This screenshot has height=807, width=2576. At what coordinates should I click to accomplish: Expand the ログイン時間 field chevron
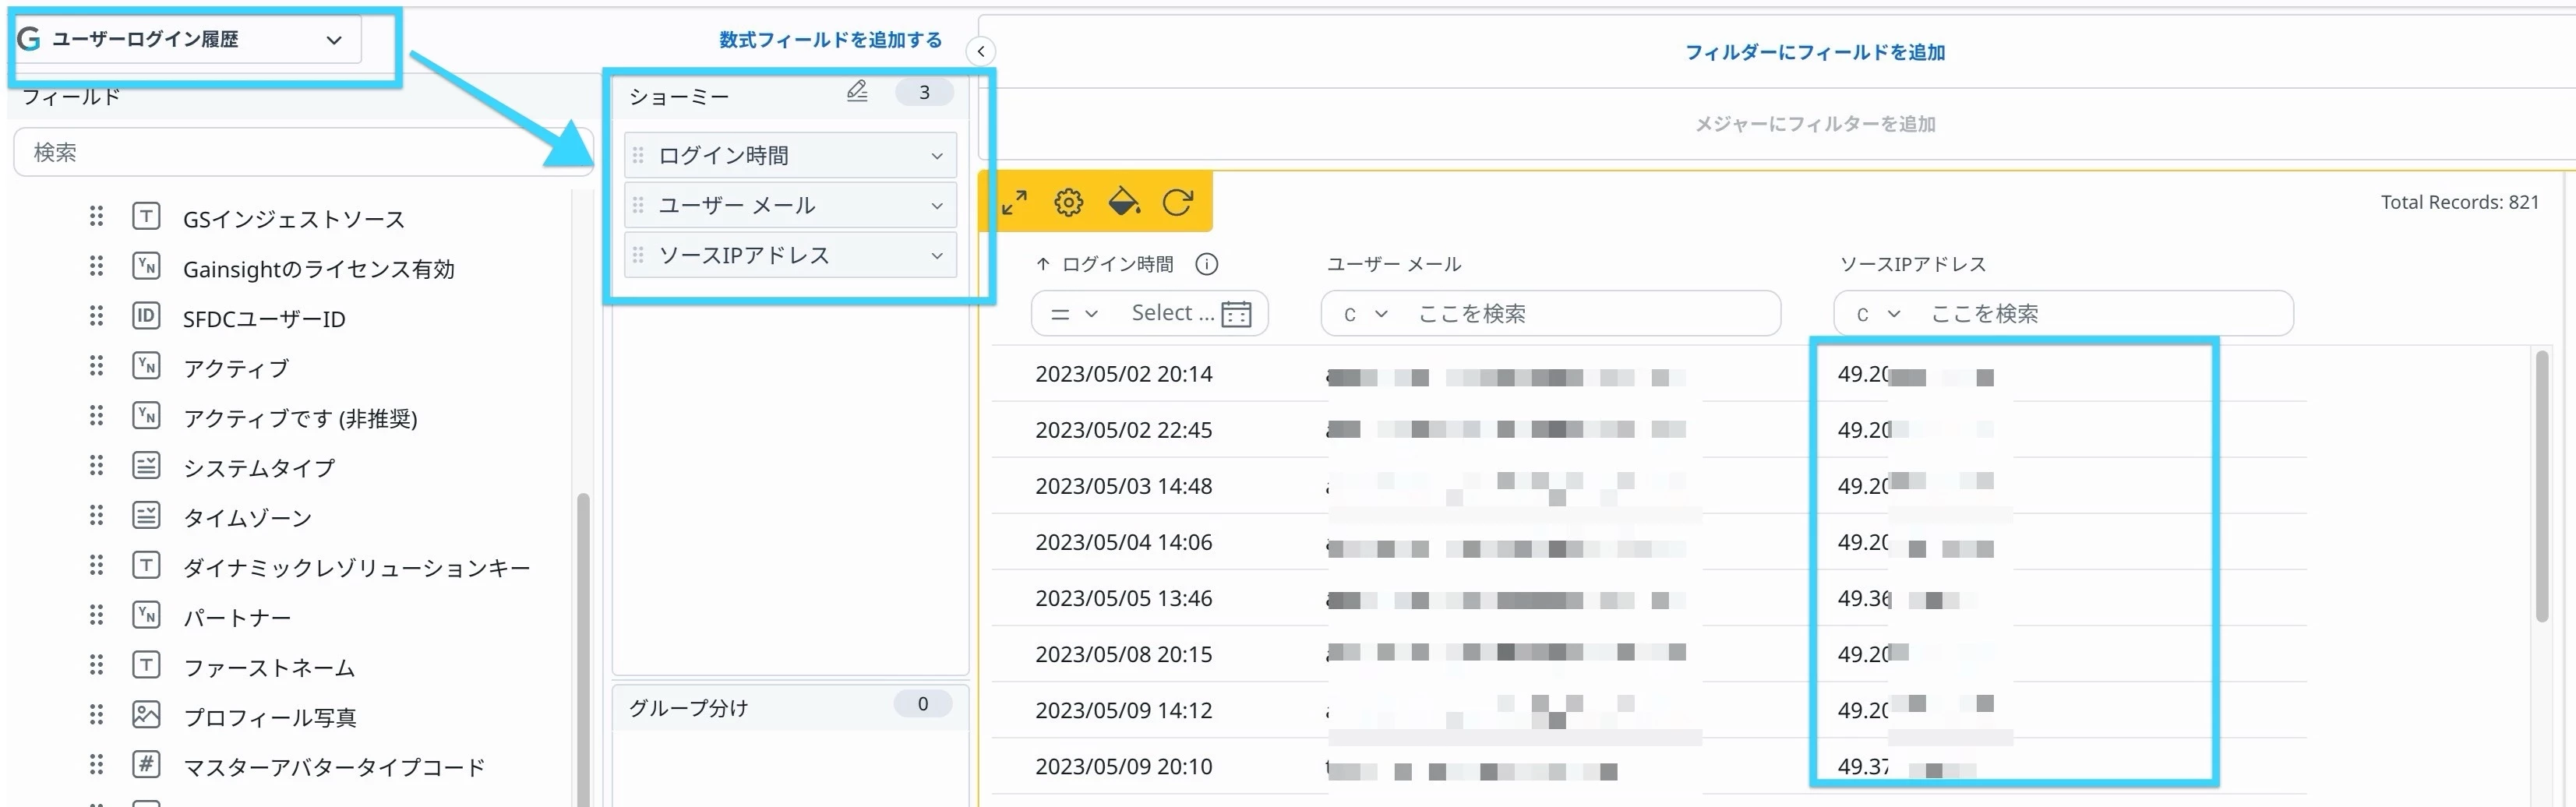(x=937, y=156)
